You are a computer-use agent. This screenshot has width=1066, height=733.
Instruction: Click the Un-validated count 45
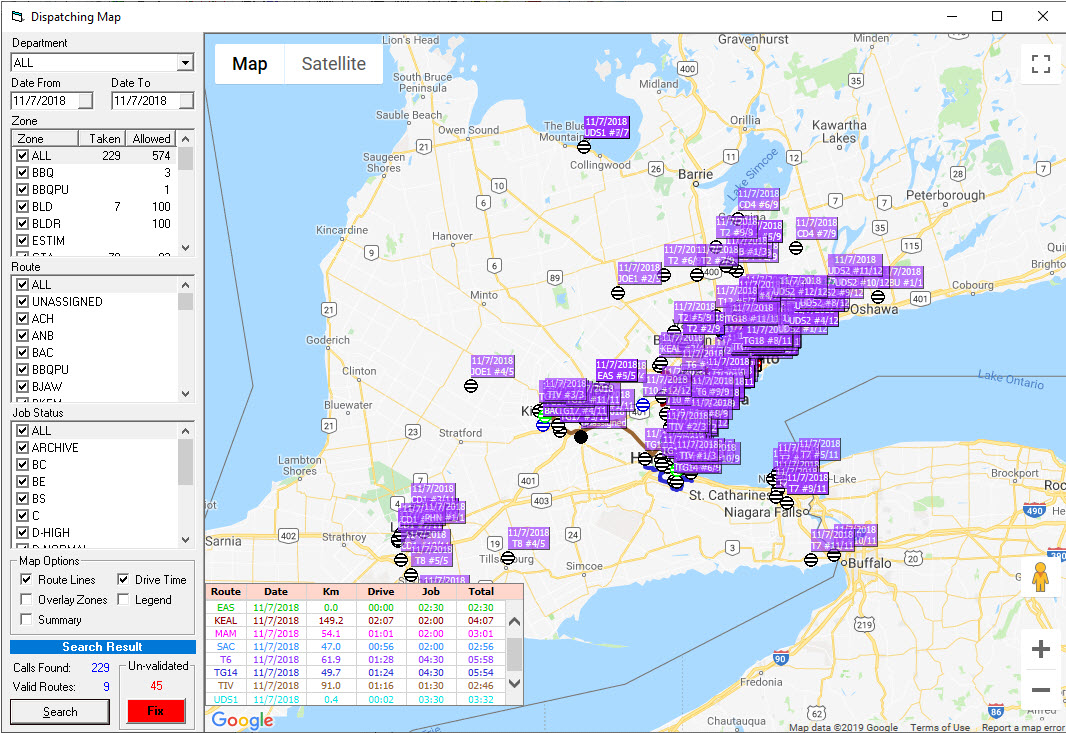coord(156,685)
